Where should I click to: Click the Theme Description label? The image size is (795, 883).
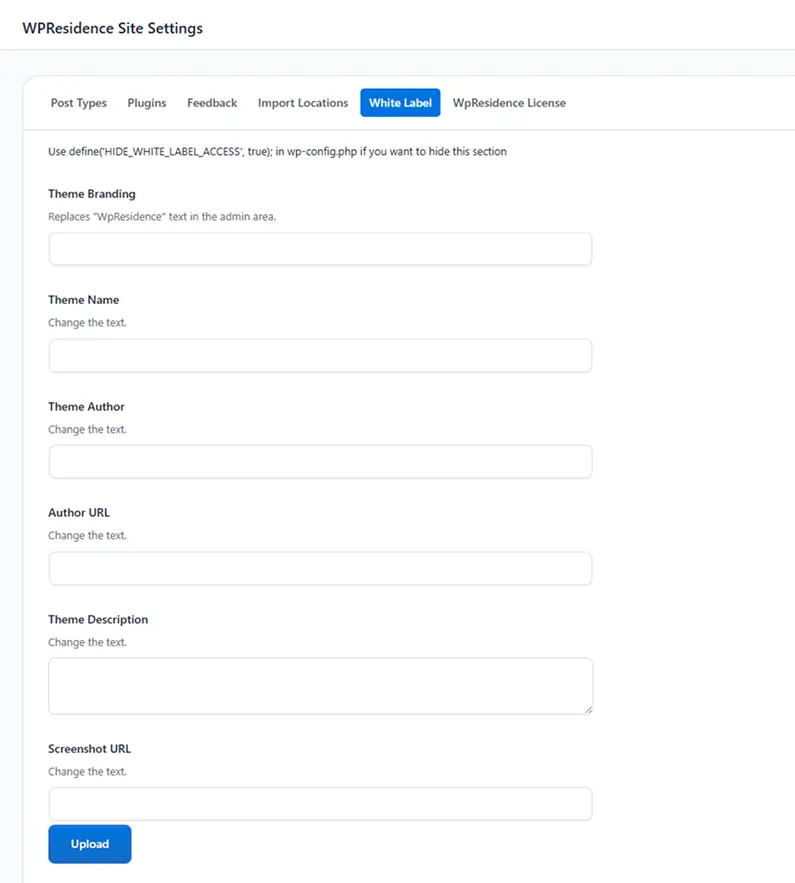(98, 619)
